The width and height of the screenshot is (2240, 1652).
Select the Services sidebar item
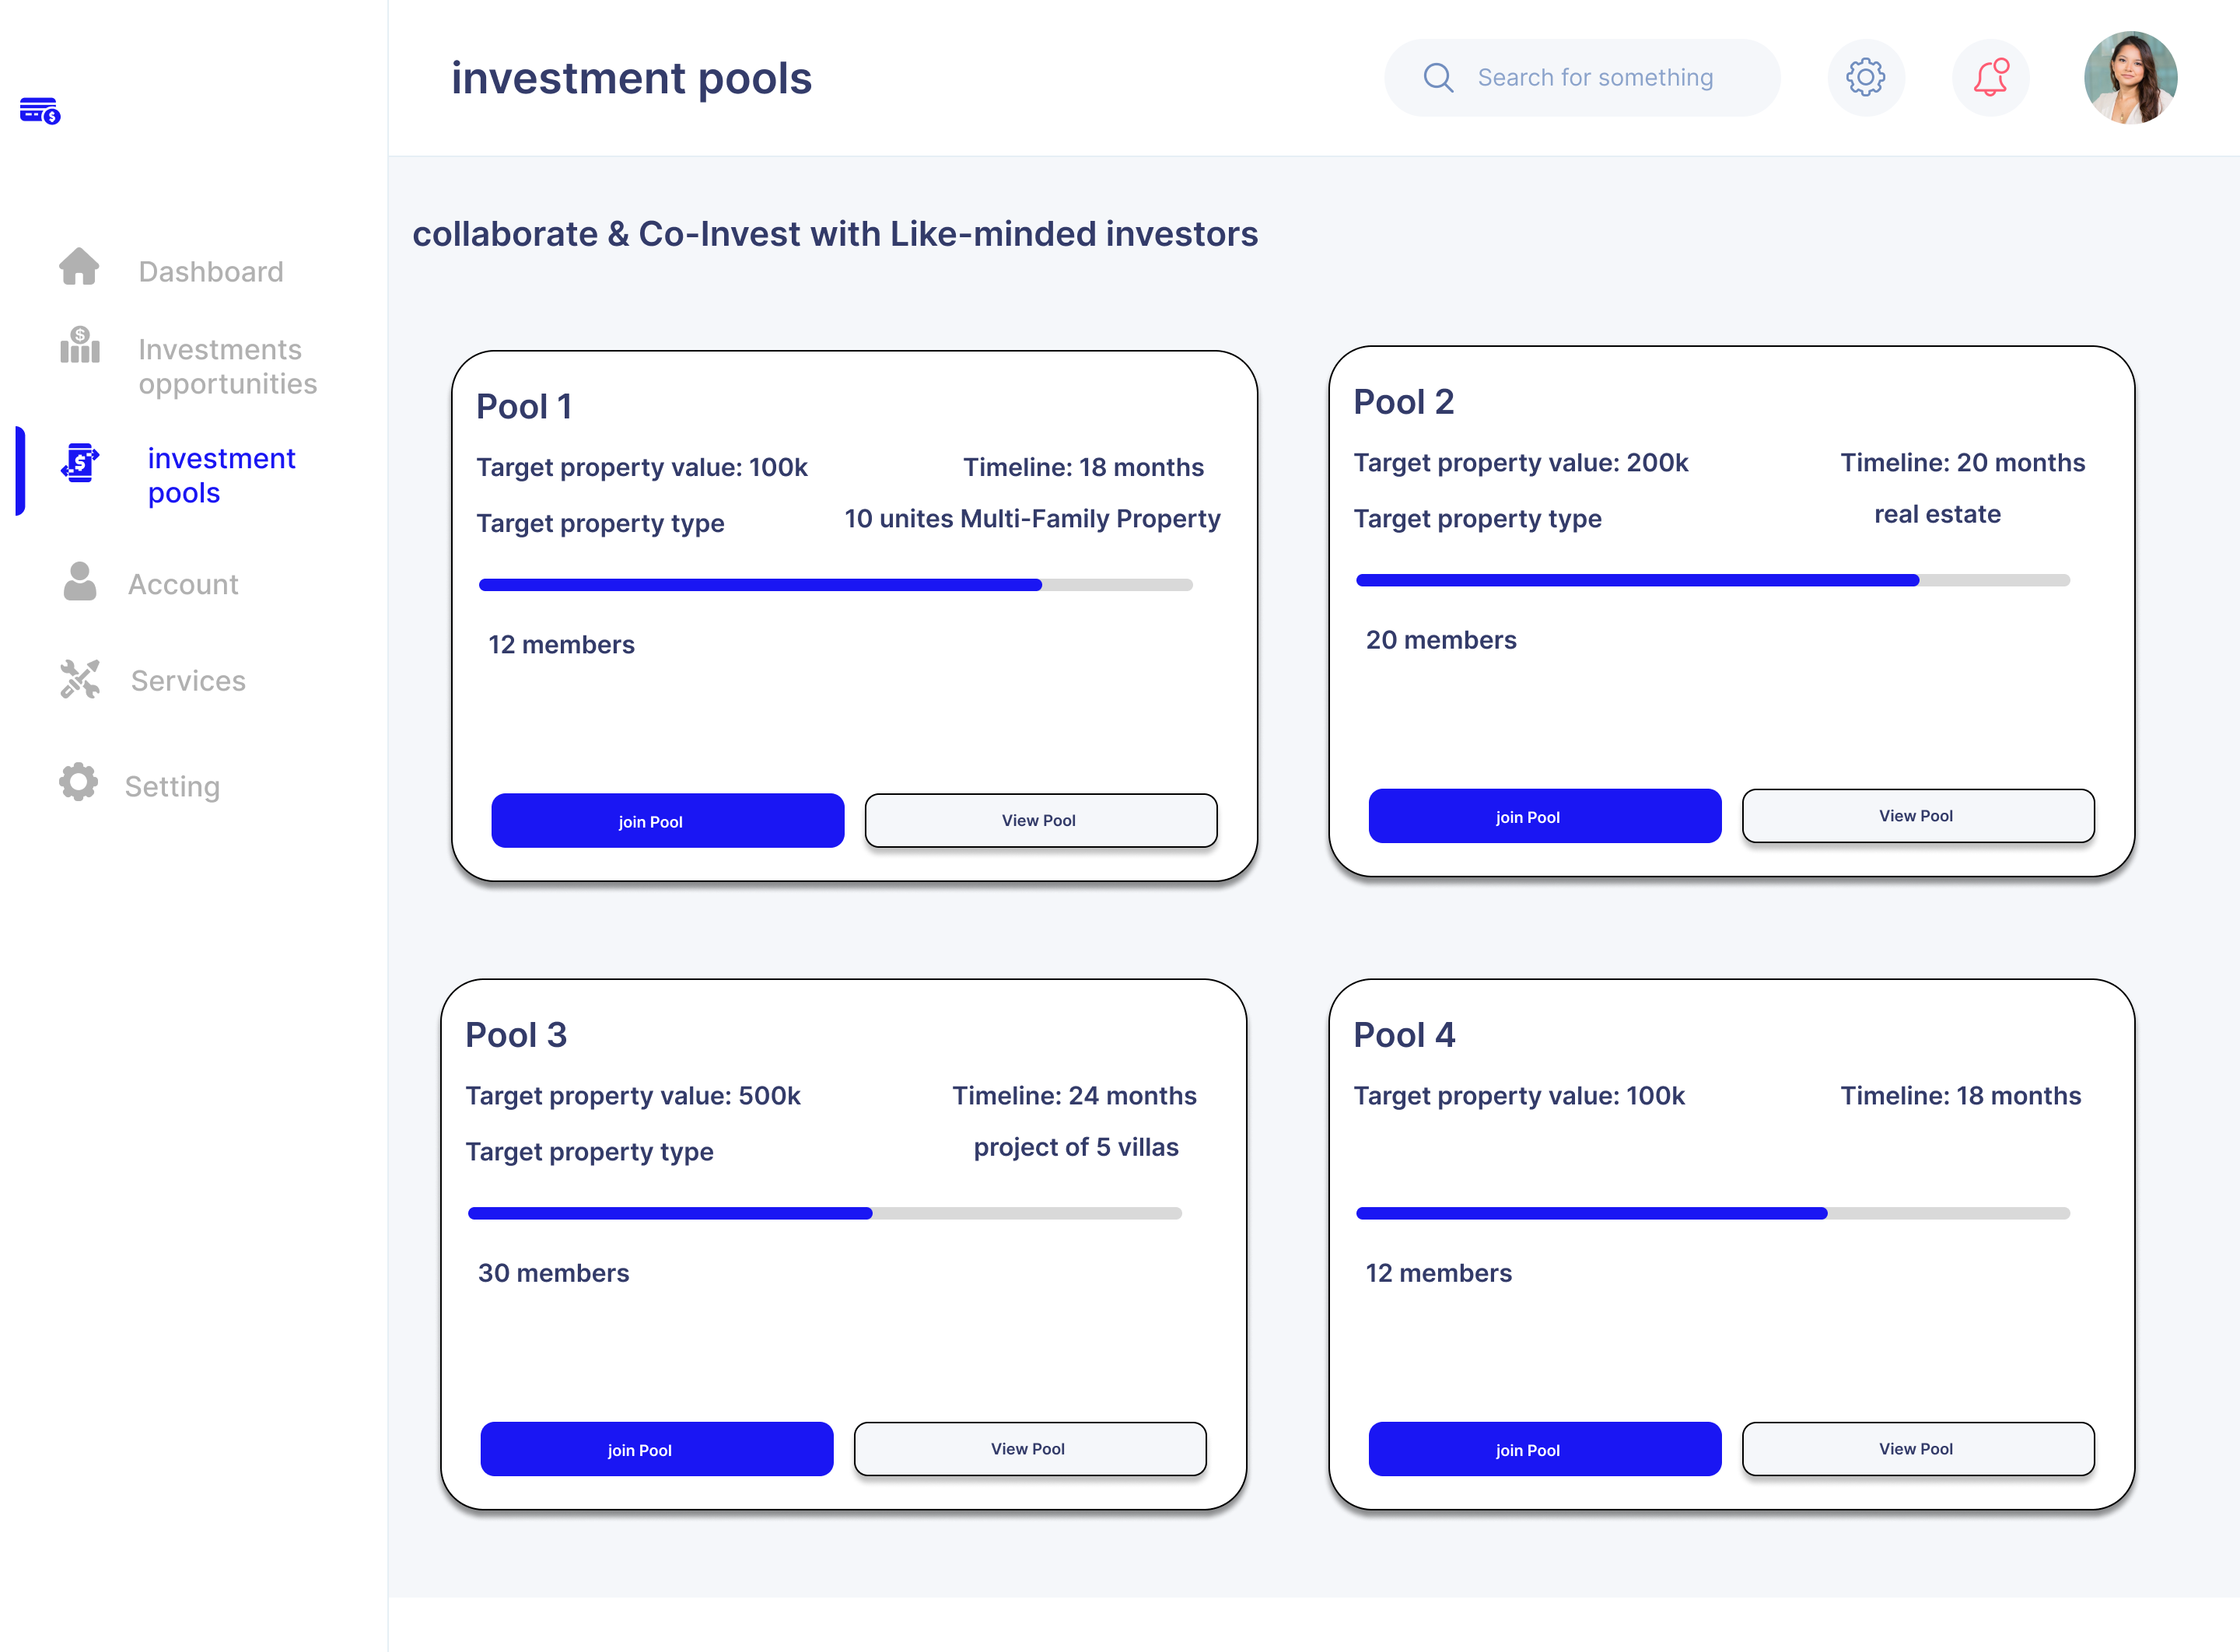[188, 681]
